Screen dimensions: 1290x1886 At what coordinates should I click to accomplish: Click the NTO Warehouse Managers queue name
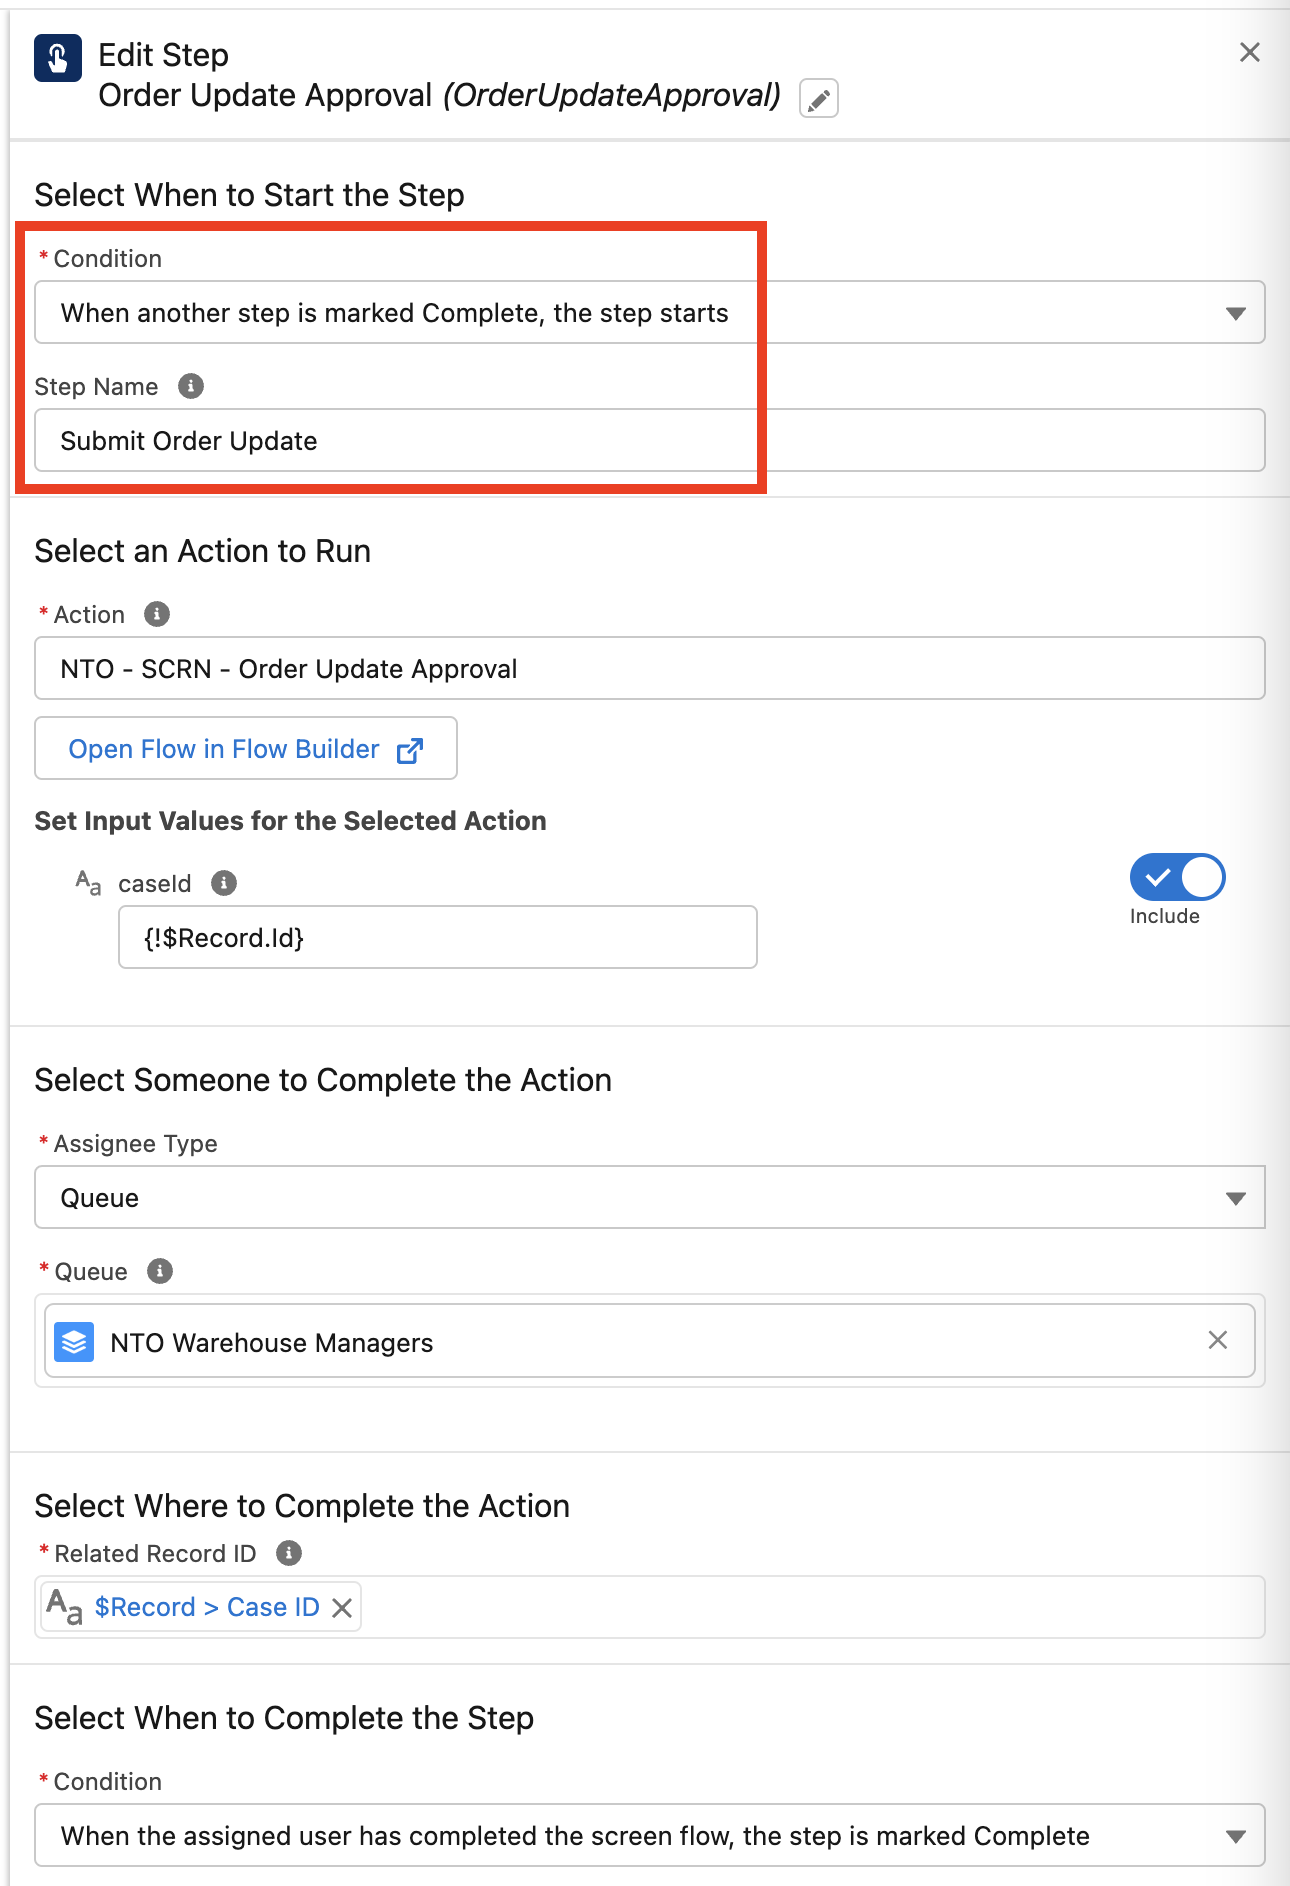pyautogui.click(x=272, y=1343)
